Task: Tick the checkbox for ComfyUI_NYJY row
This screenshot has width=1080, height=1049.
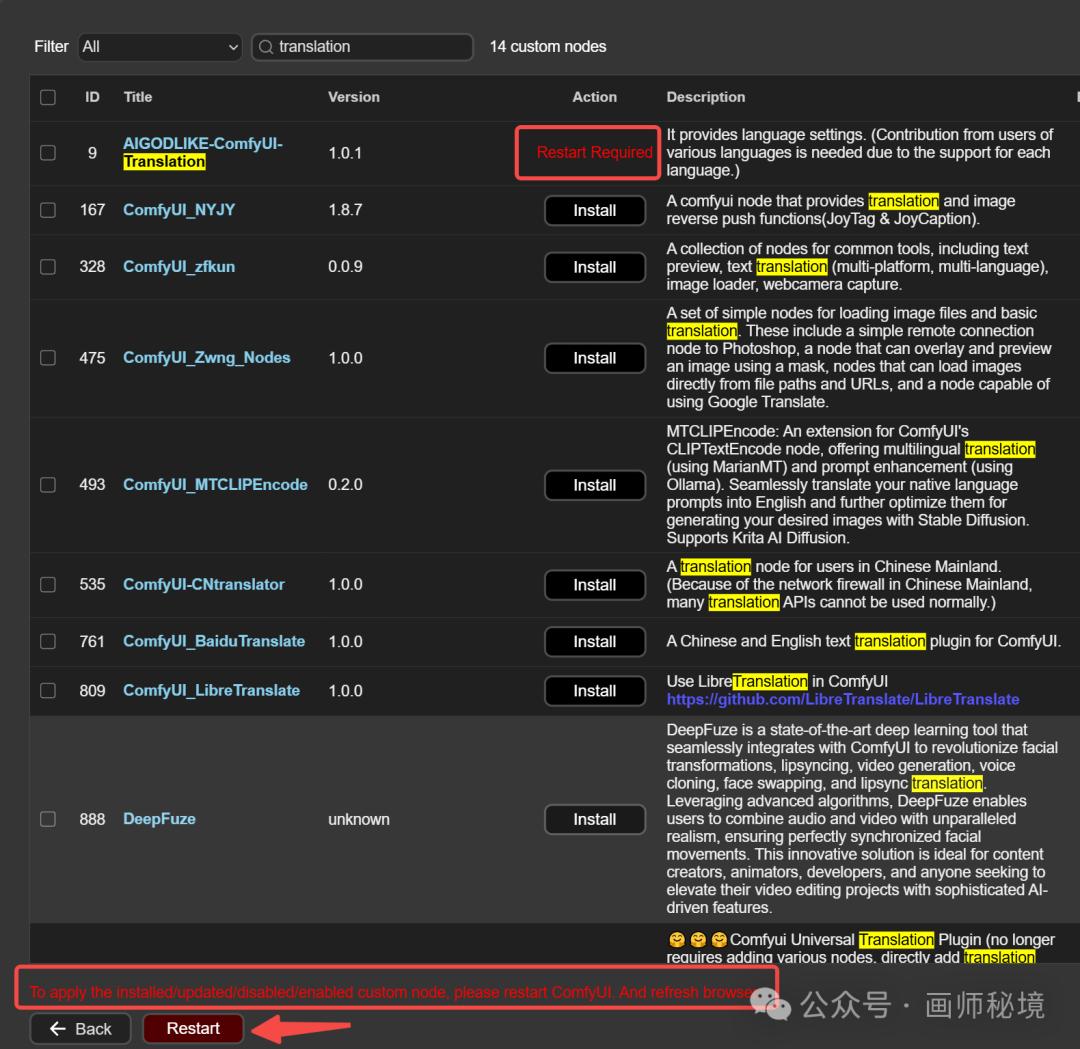Action: (48, 209)
